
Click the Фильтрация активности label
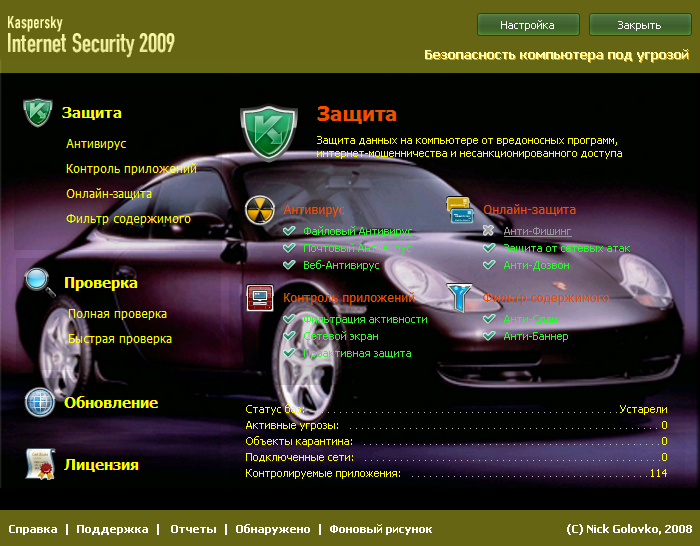click(x=365, y=319)
